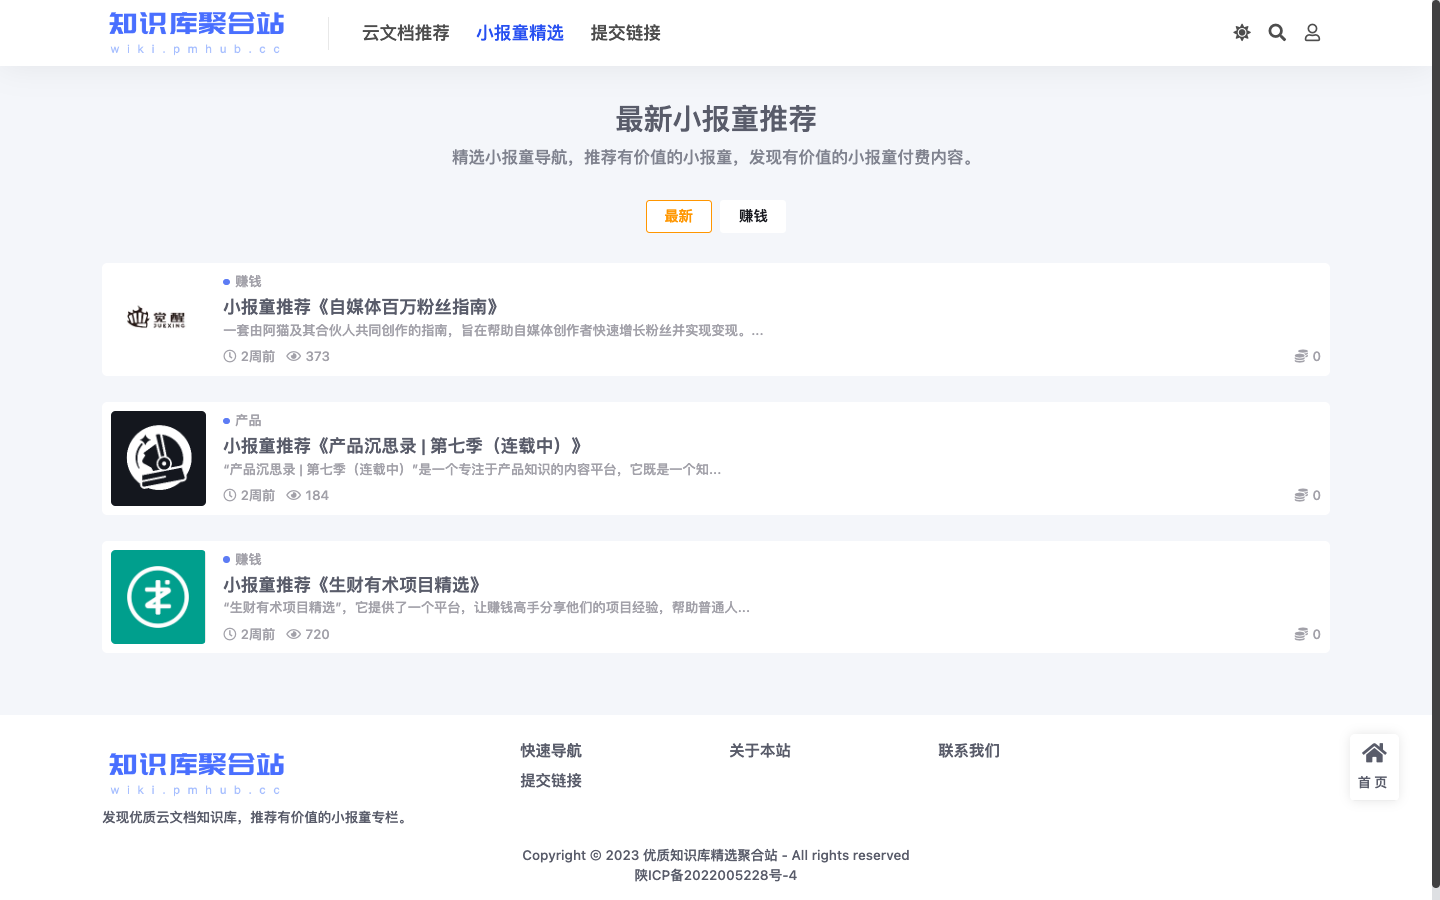This screenshot has height=900, width=1440.
Task: Select the 产品 category tag
Action: (243, 420)
